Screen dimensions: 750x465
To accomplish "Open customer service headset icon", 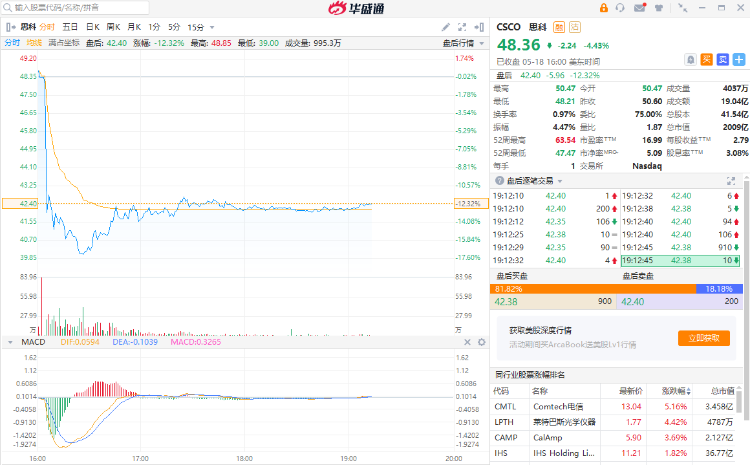I will point(620,8).
